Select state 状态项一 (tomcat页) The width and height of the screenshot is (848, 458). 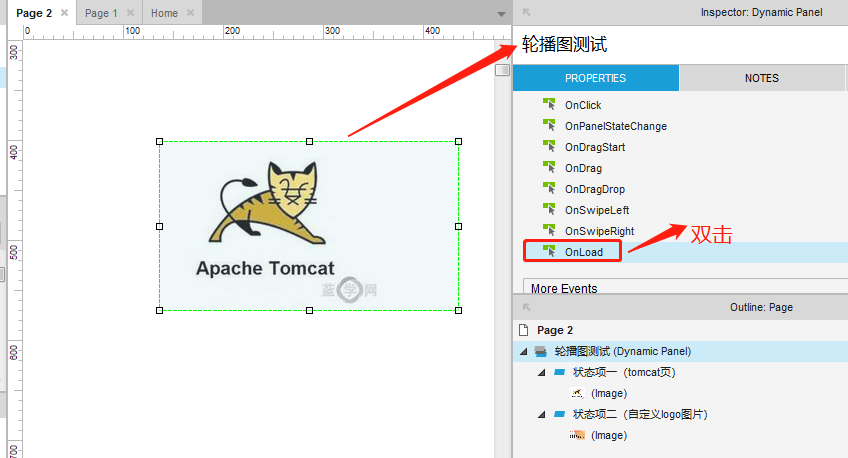(x=624, y=372)
